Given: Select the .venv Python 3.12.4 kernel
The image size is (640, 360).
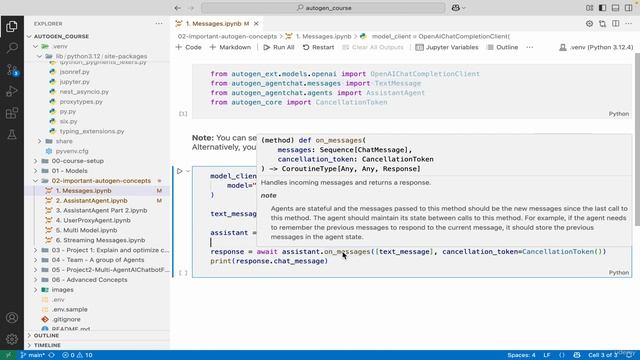Looking at the screenshot, I should (x=596, y=47).
